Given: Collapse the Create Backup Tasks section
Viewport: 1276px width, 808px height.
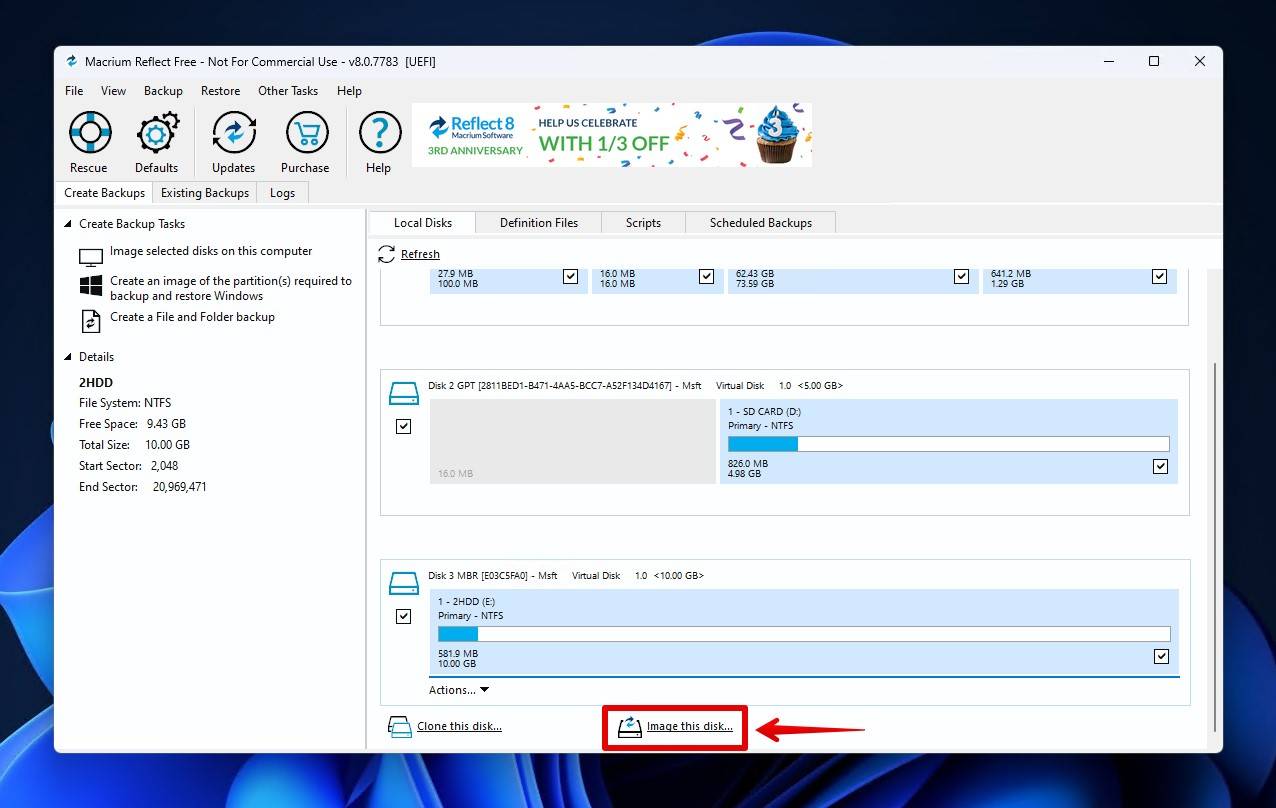Looking at the screenshot, I should [68, 224].
